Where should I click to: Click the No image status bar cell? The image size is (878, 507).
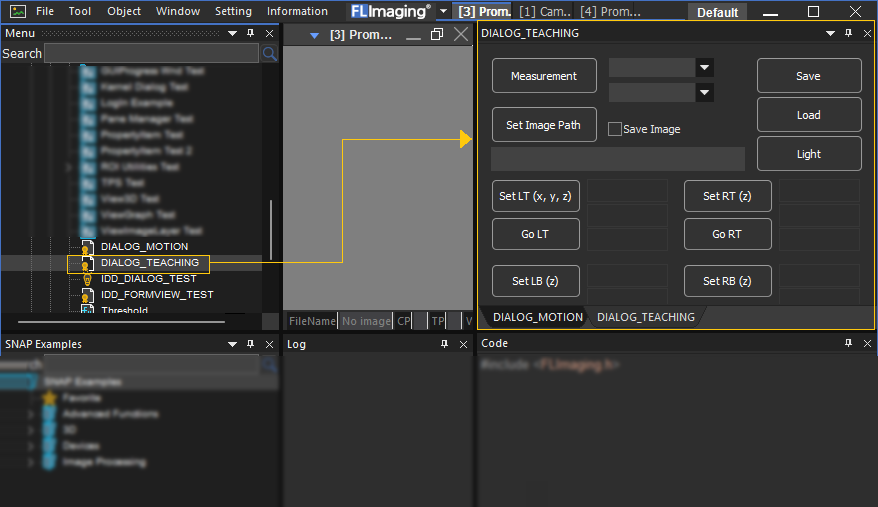tap(366, 321)
